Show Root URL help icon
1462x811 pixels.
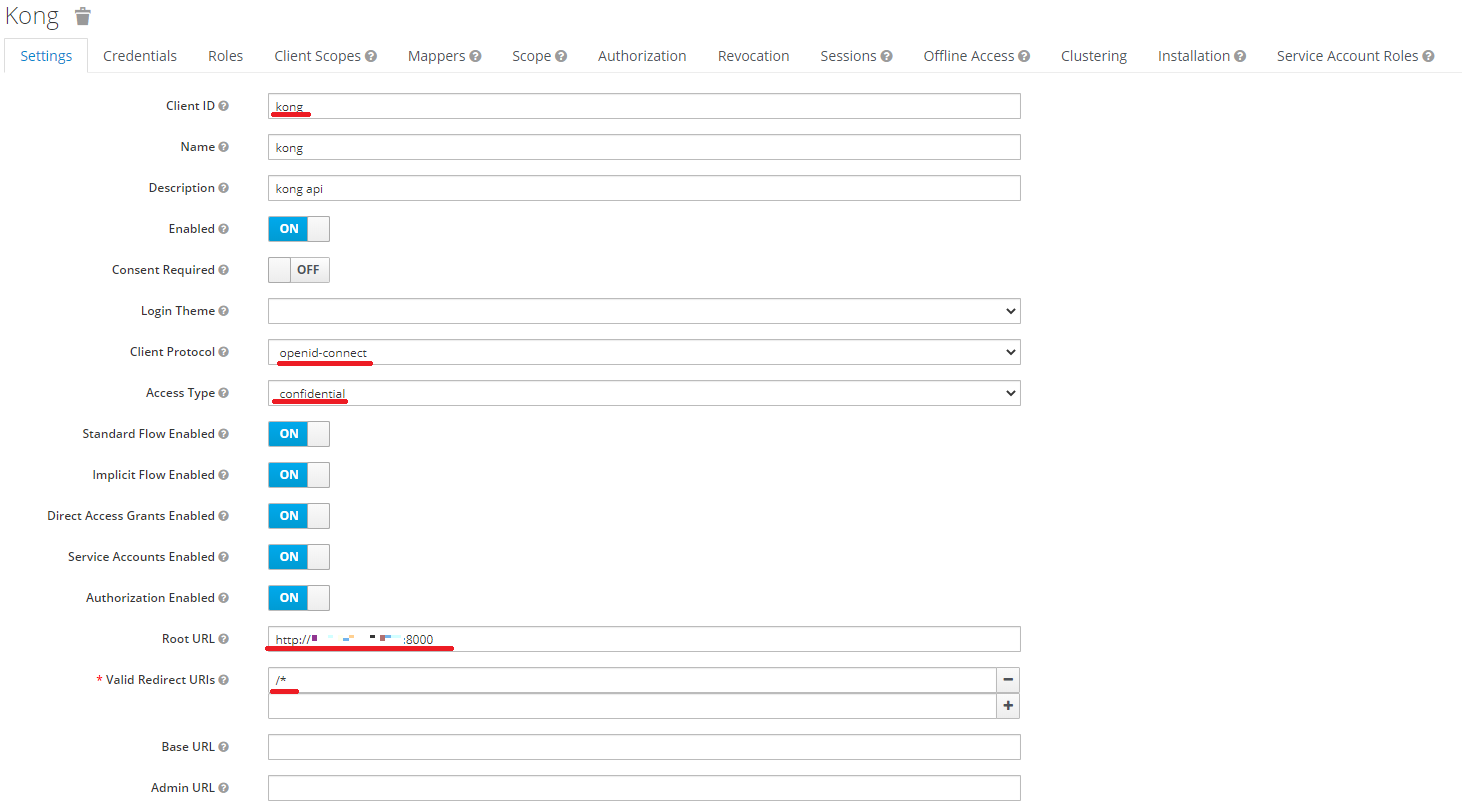coord(224,639)
